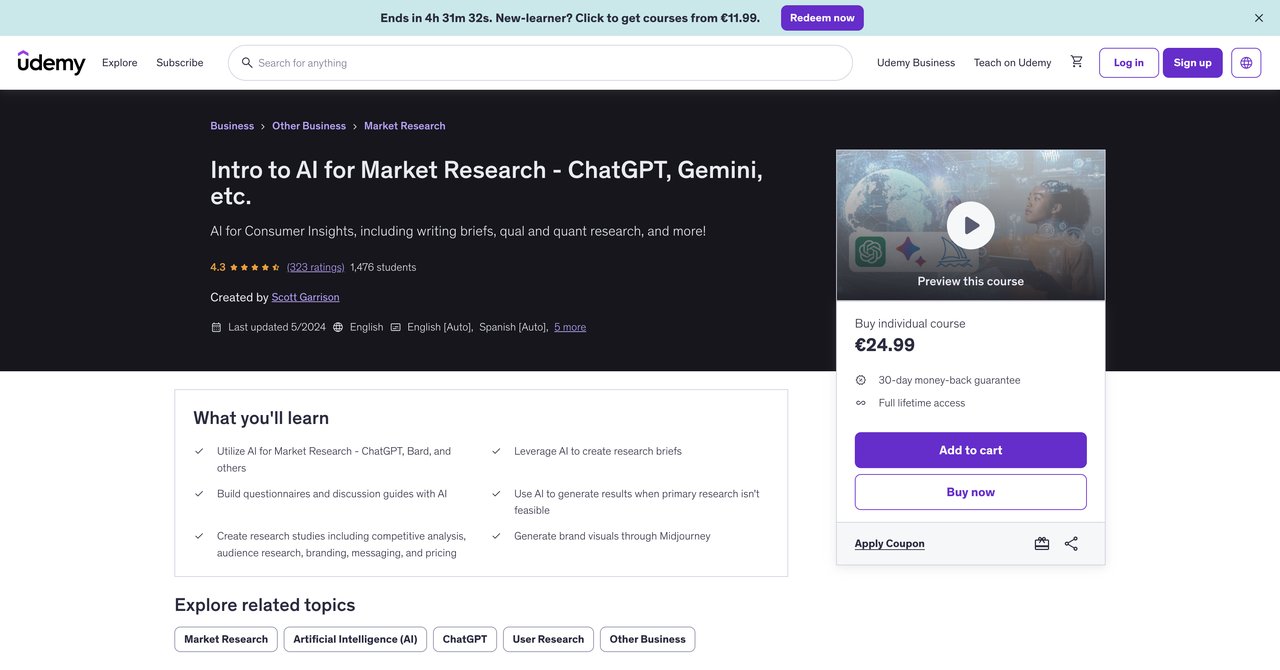Image resolution: width=1280 pixels, height=670 pixels.
Task: Click the breadcrumb chevron after Business
Action: point(263,126)
